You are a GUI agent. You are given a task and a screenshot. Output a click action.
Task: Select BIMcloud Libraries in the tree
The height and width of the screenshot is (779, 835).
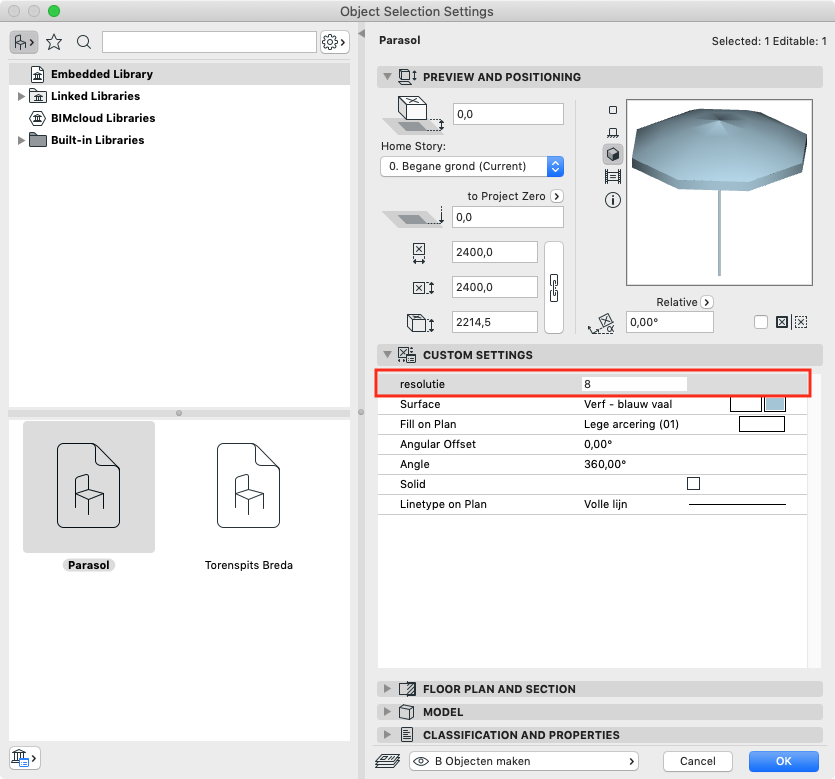[103, 118]
